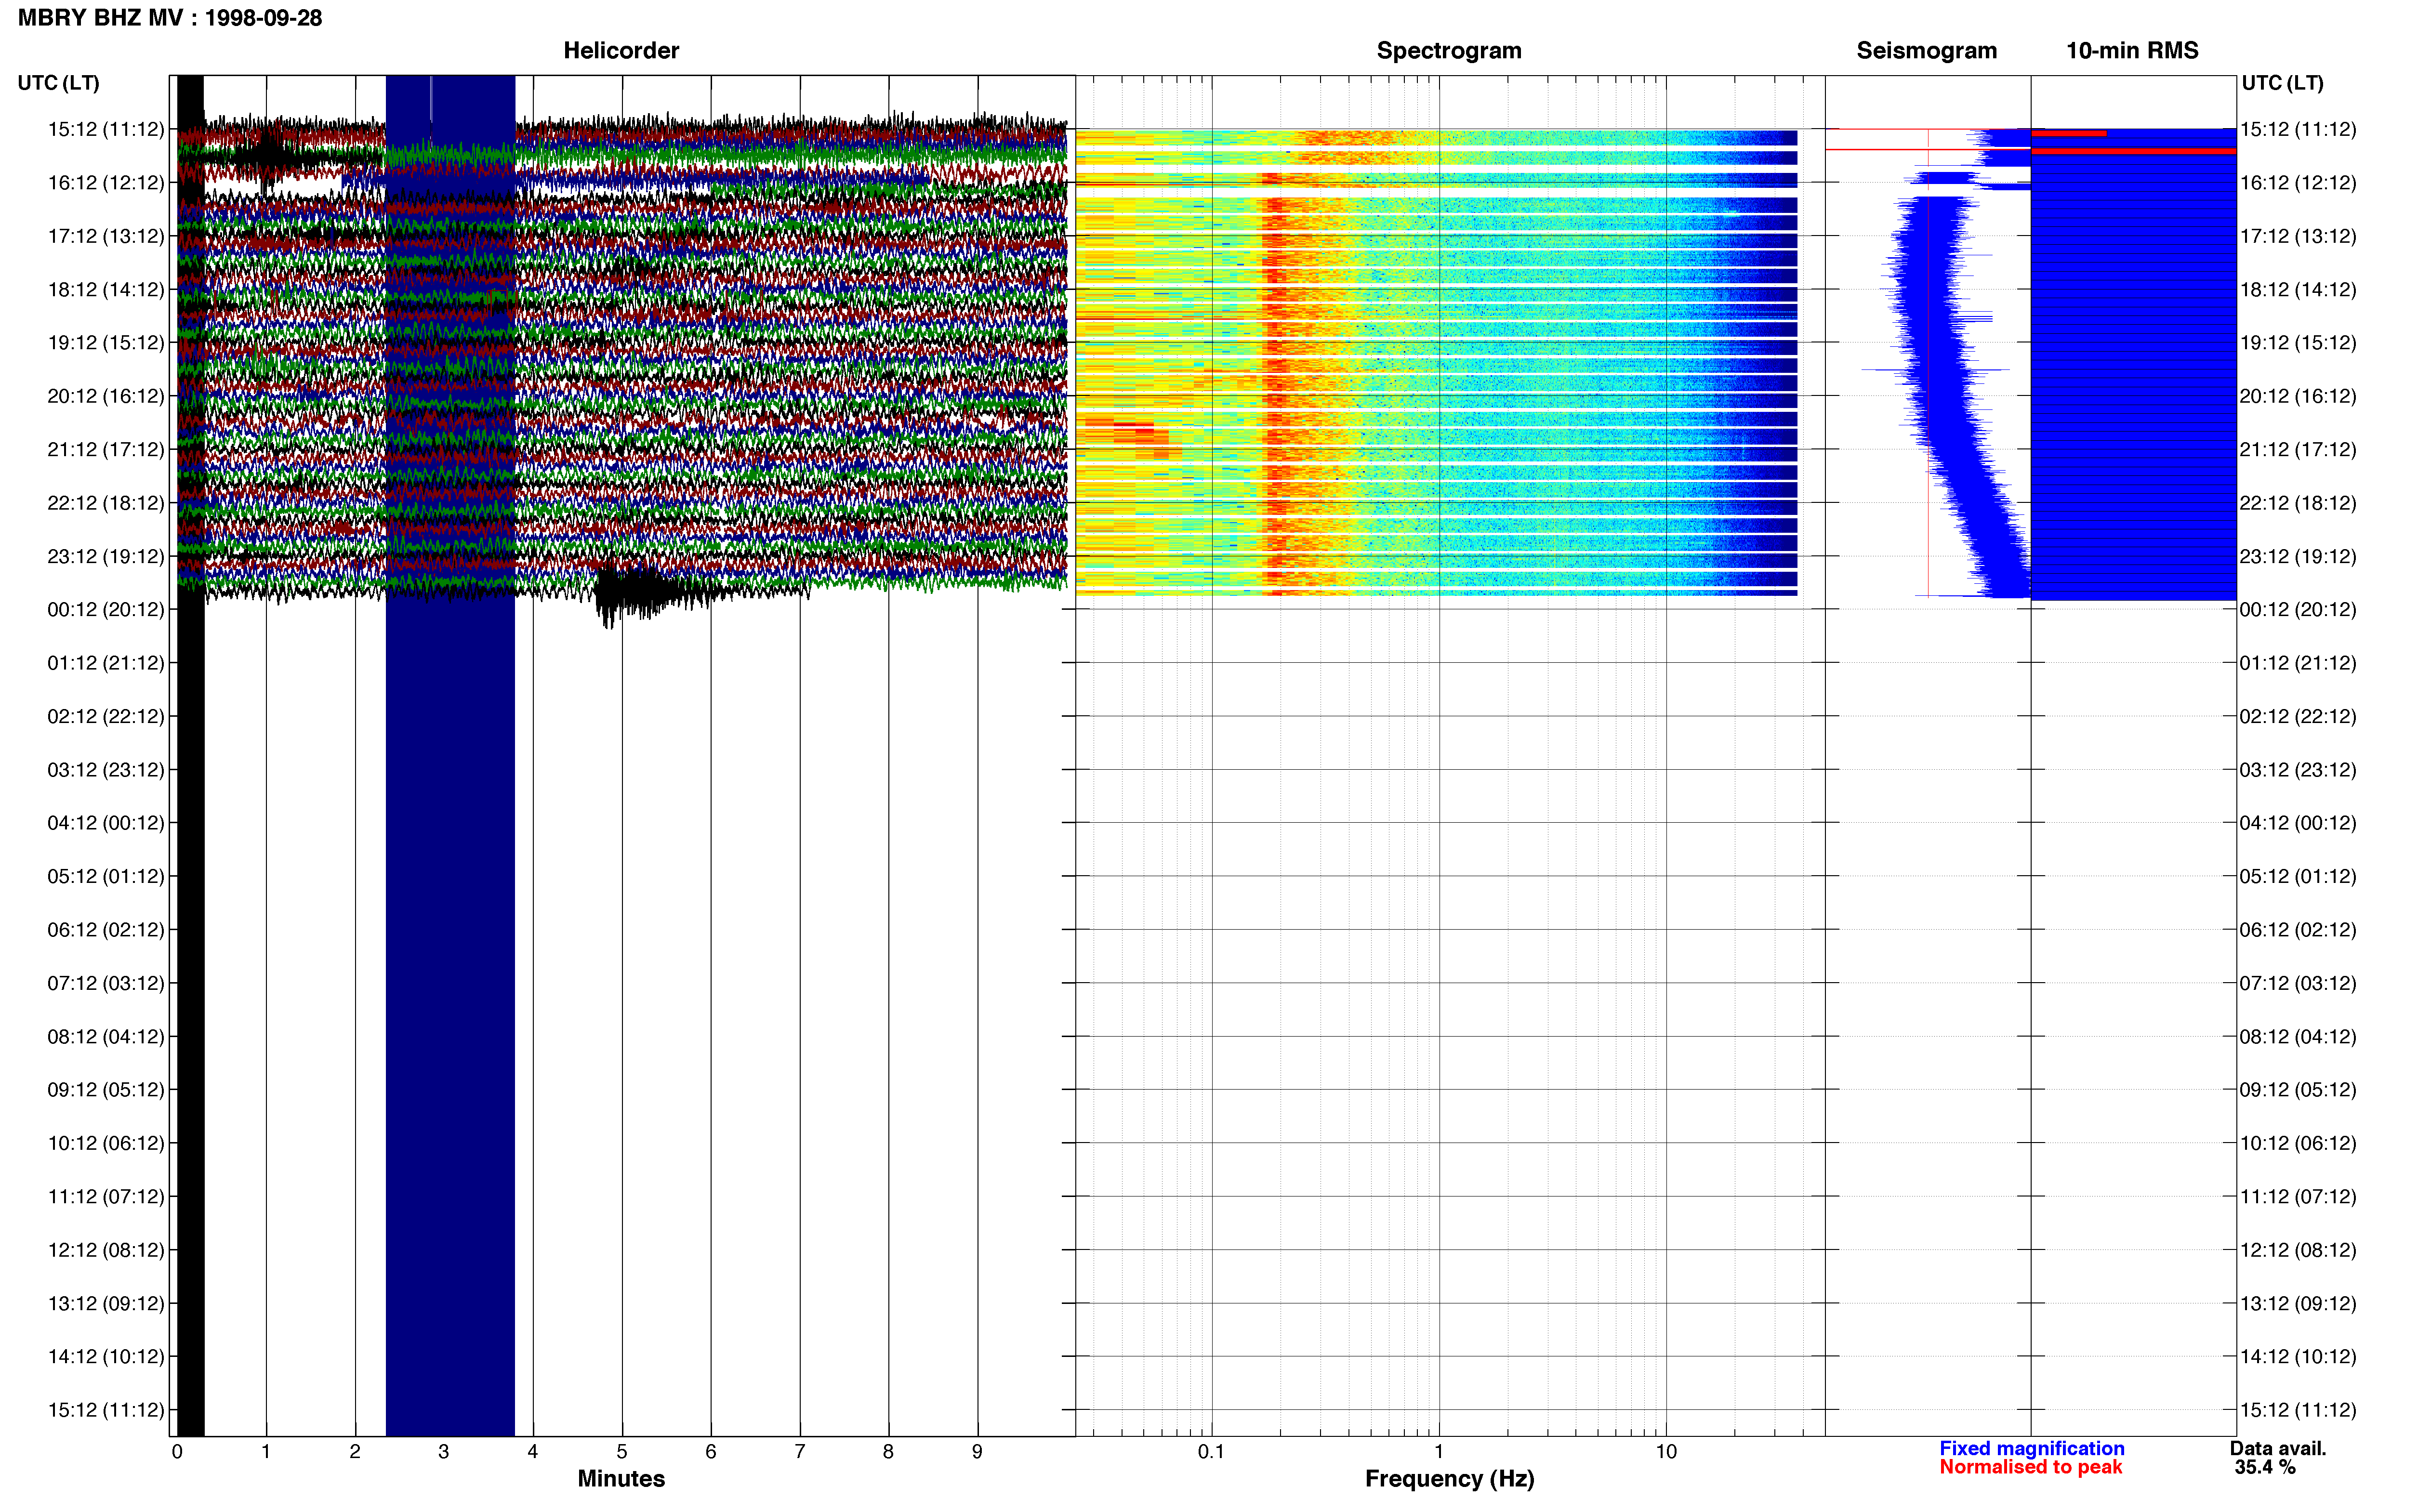Click the 'UTC (LT)' label above the left time axis
The image size is (2418, 1512).
pyautogui.click(x=59, y=83)
